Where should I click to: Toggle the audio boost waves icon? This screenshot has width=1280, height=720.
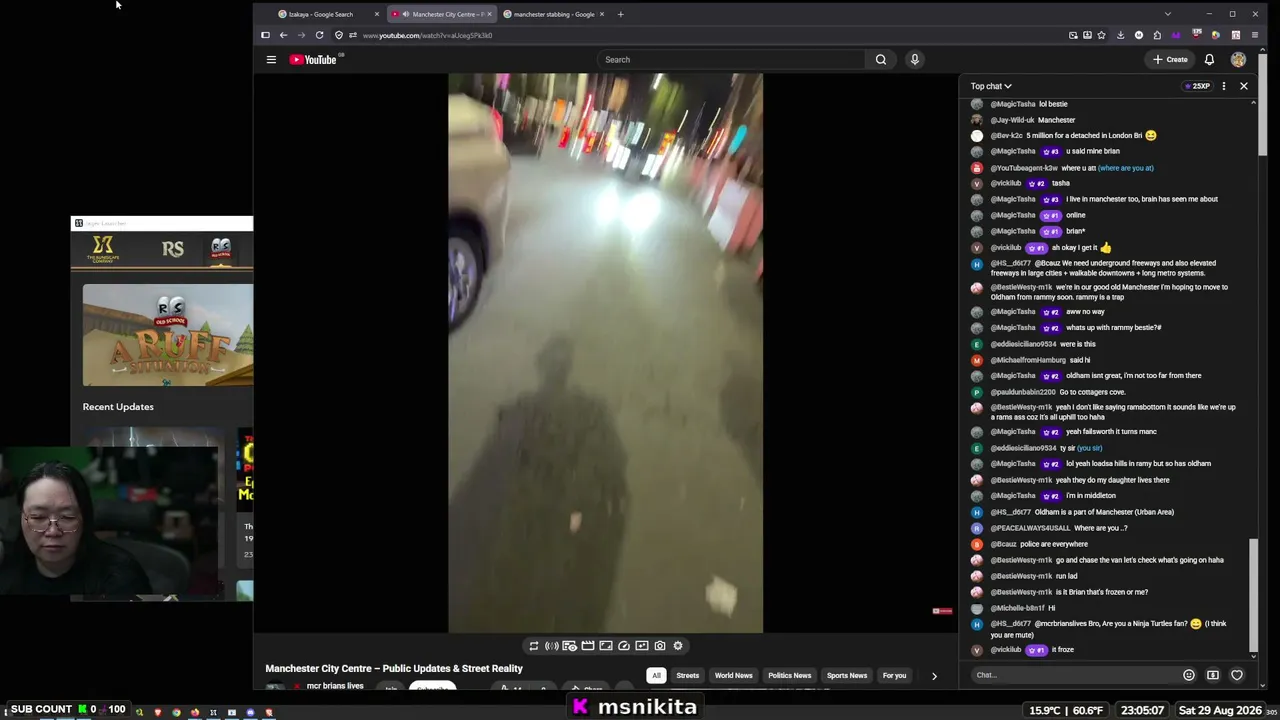[x=552, y=646]
